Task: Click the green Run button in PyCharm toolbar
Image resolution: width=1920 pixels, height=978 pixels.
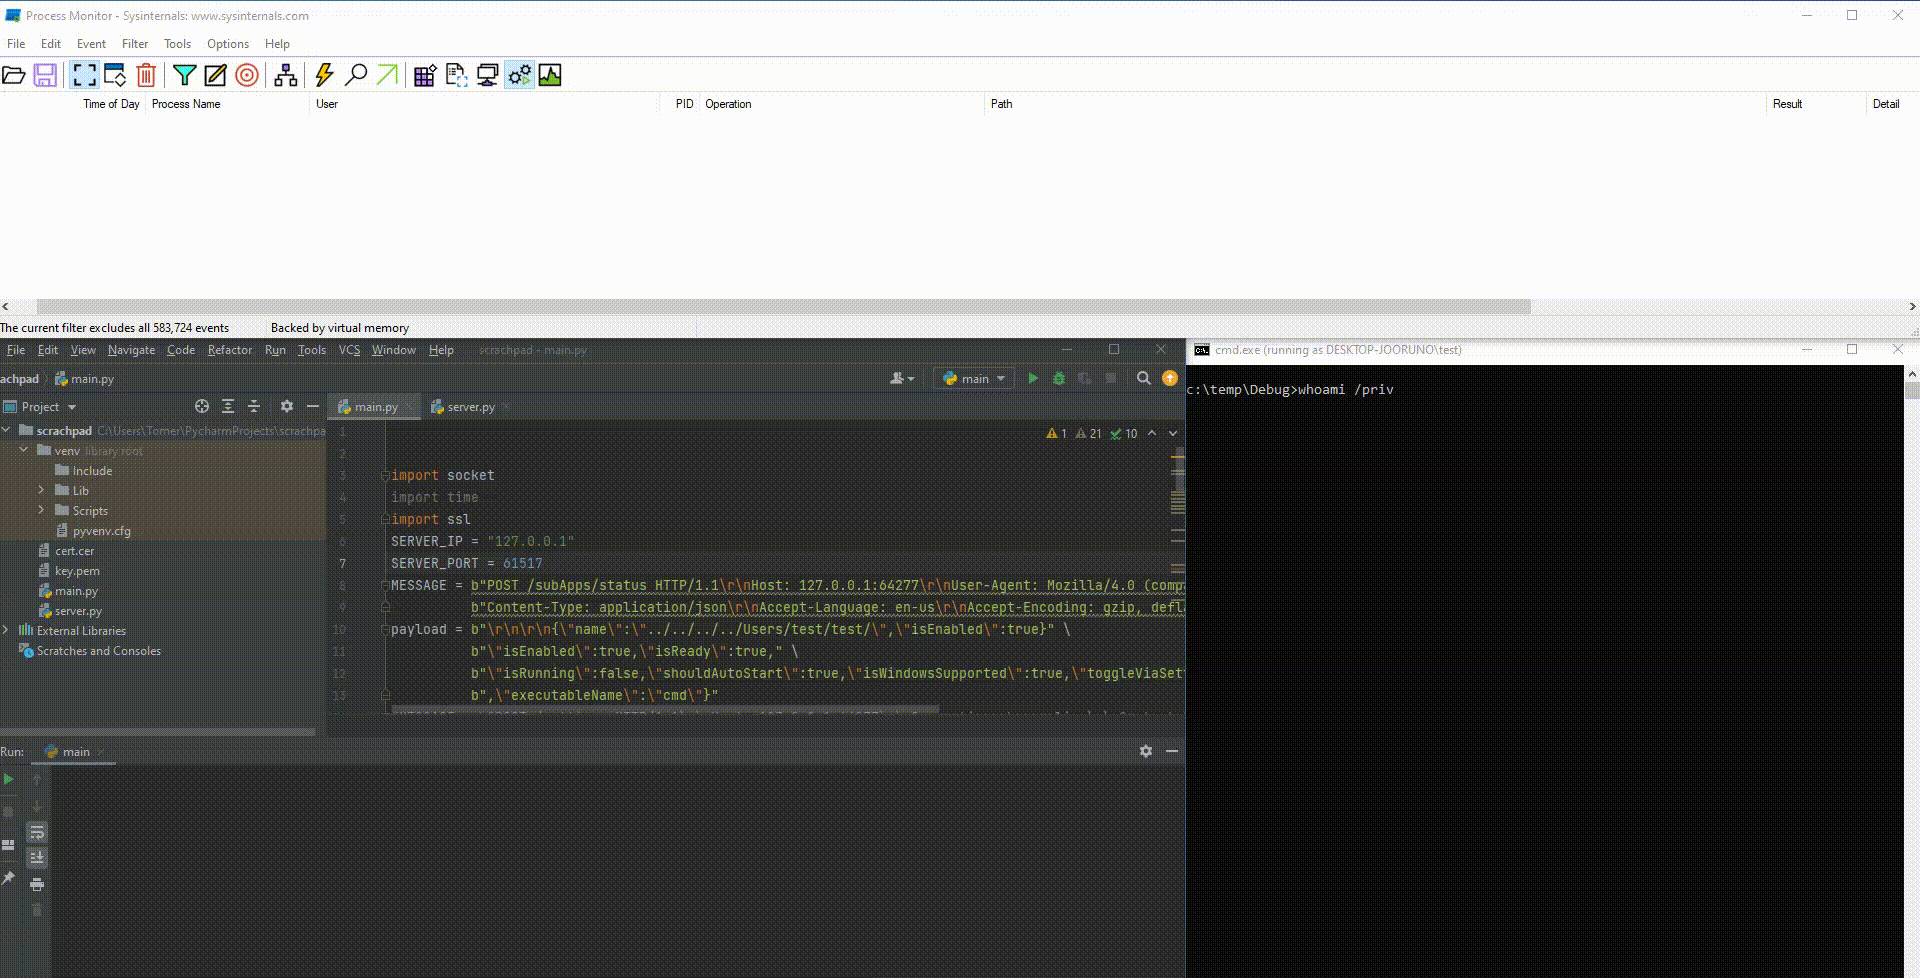Action: click(x=1033, y=378)
